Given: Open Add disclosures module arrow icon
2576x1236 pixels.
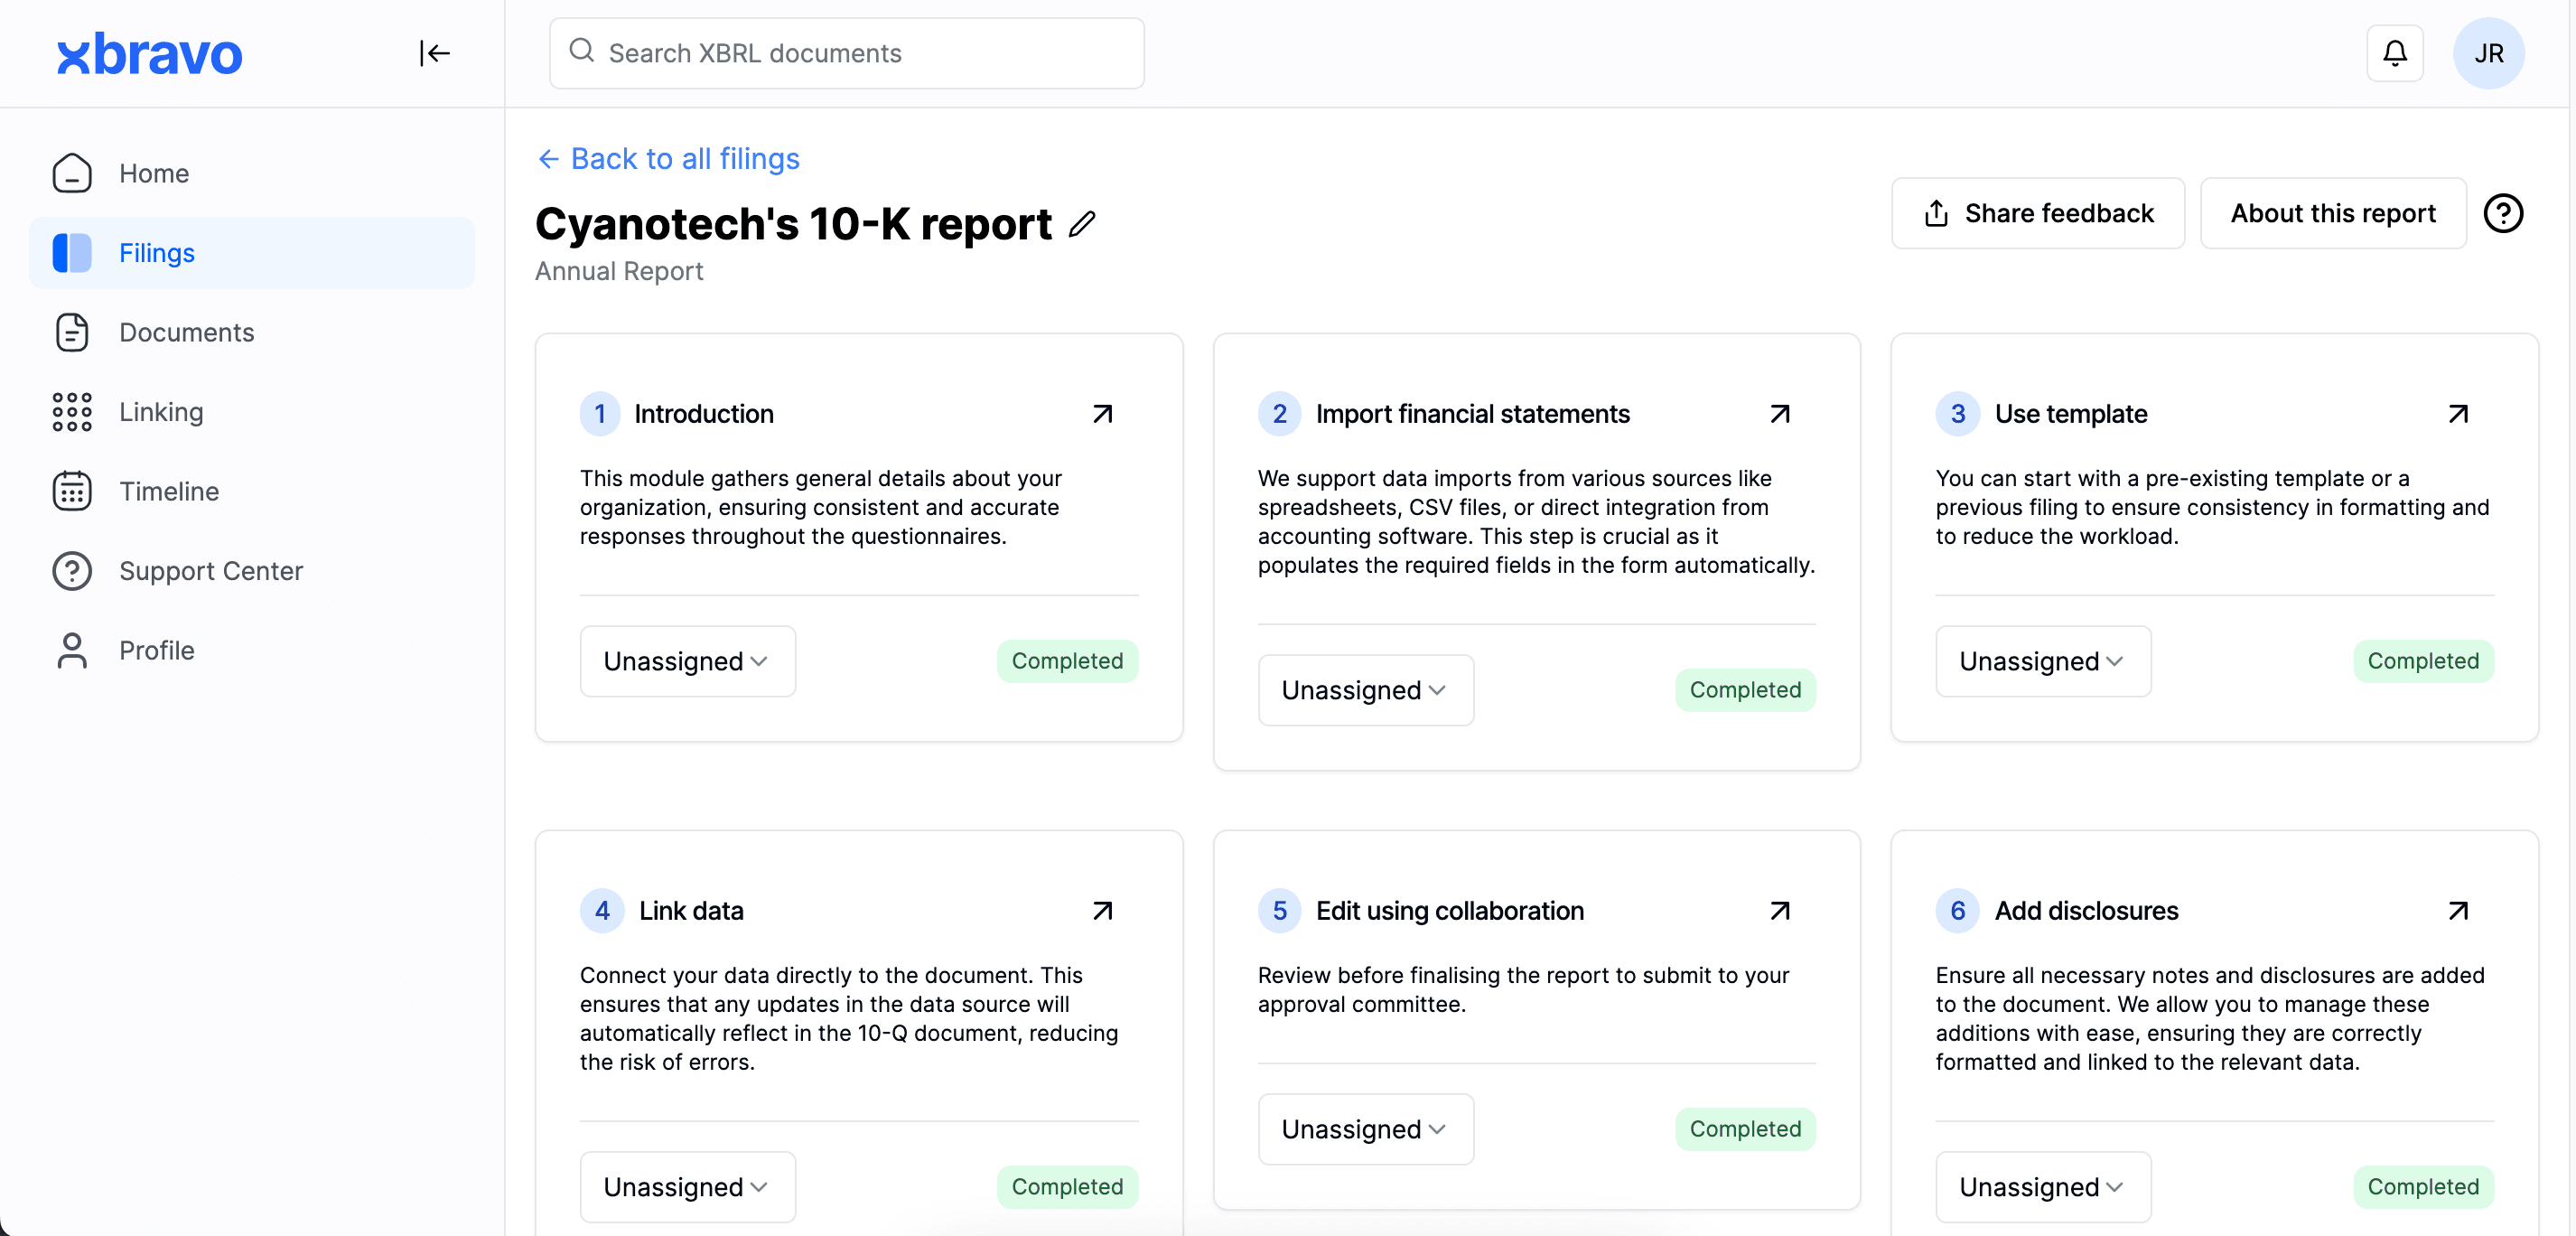Looking at the screenshot, I should click(2457, 911).
